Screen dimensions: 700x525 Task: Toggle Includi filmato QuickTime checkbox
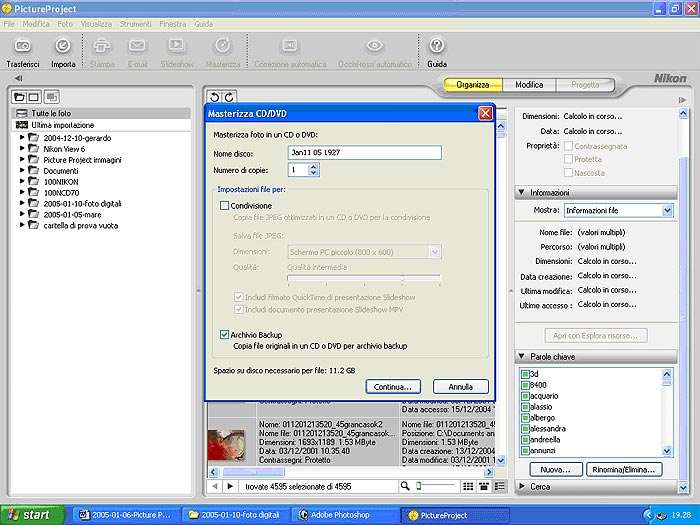pyautogui.click(x=238, y=297)
